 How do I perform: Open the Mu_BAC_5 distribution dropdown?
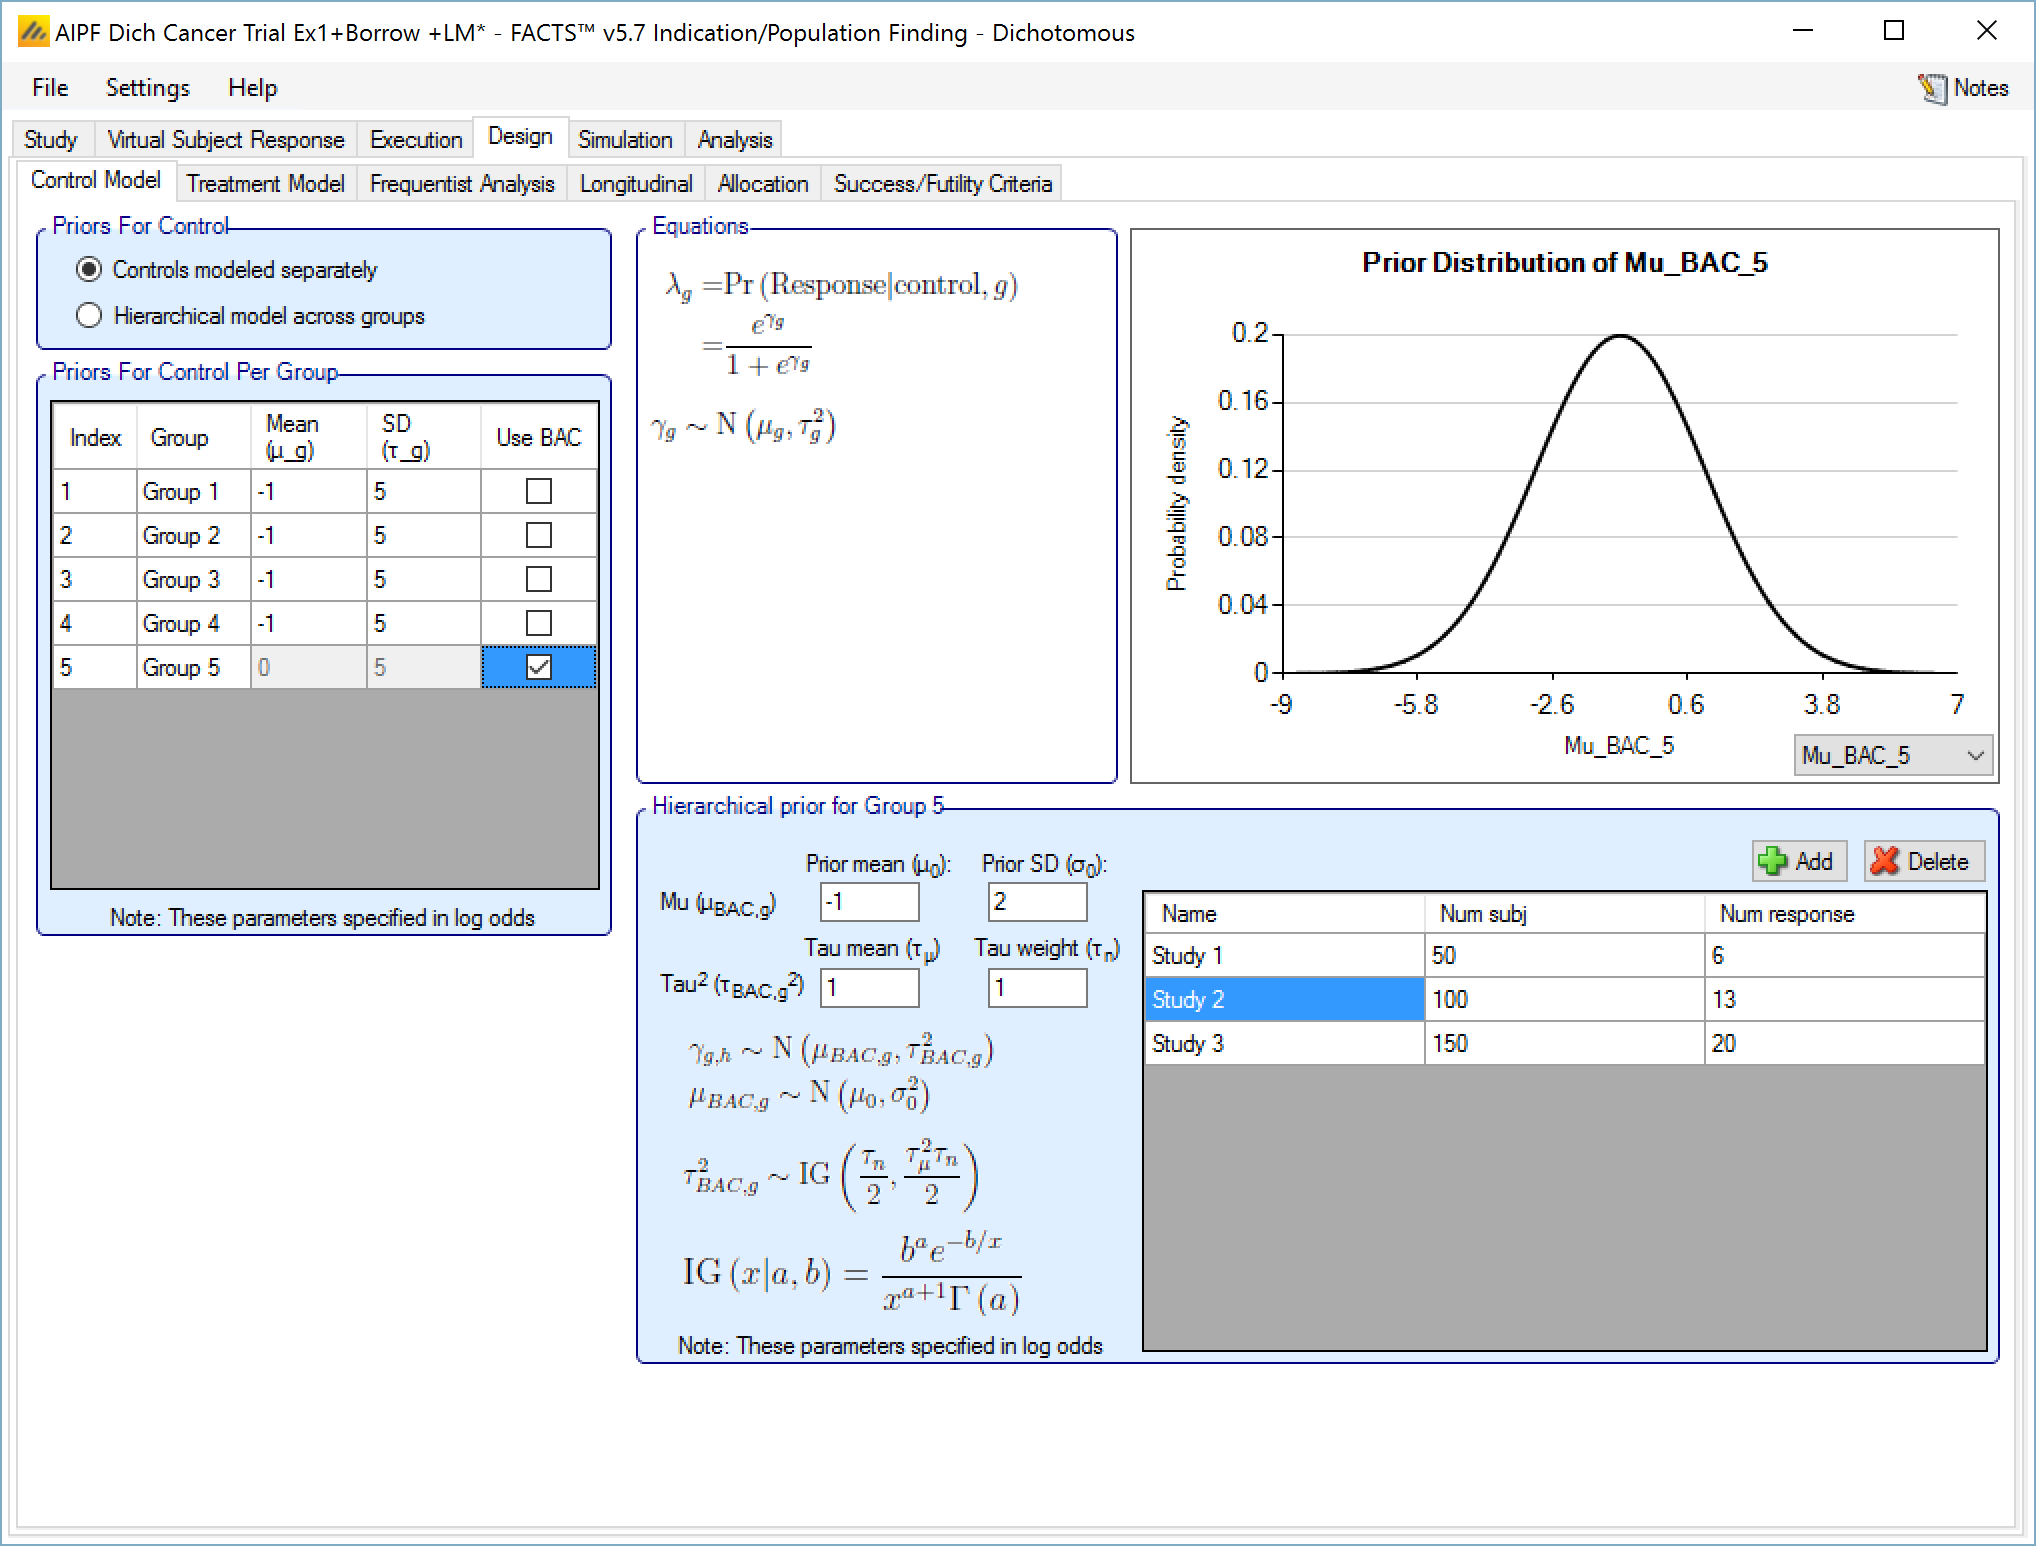tap(1975, 755)
